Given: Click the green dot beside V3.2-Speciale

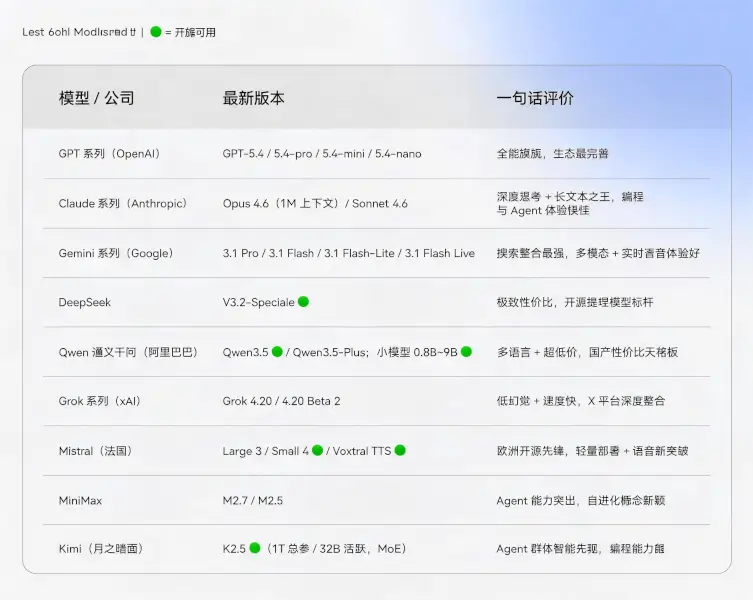Looking at the screenshot, I should coord(303,302).
